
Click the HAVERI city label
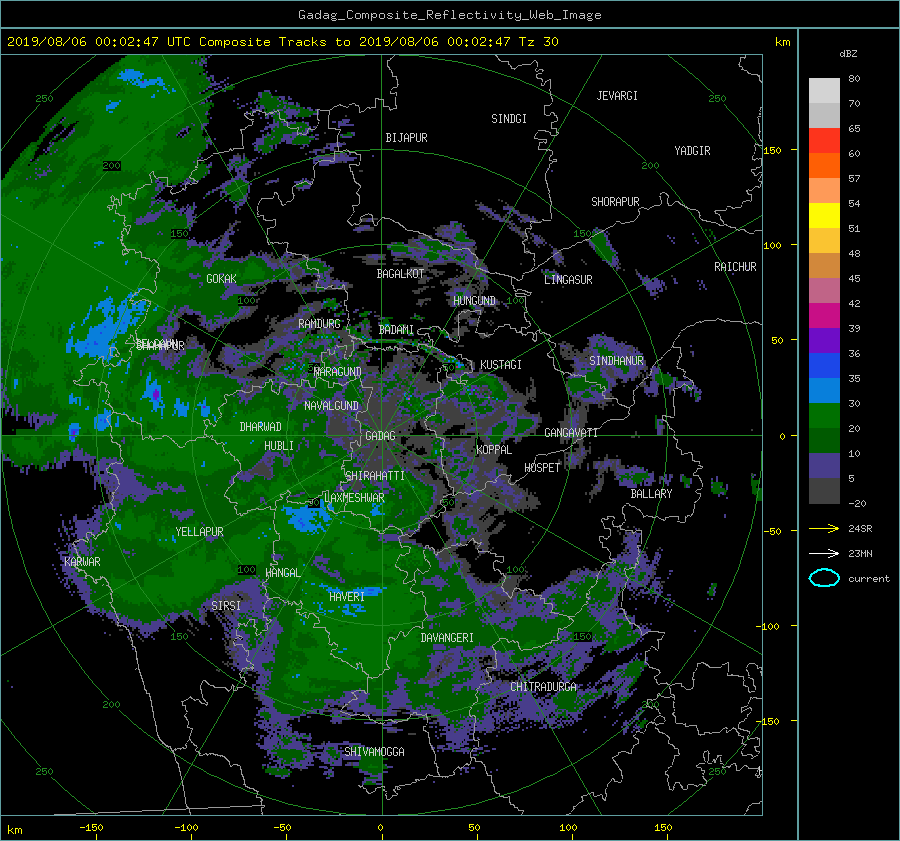pos(347,597)
